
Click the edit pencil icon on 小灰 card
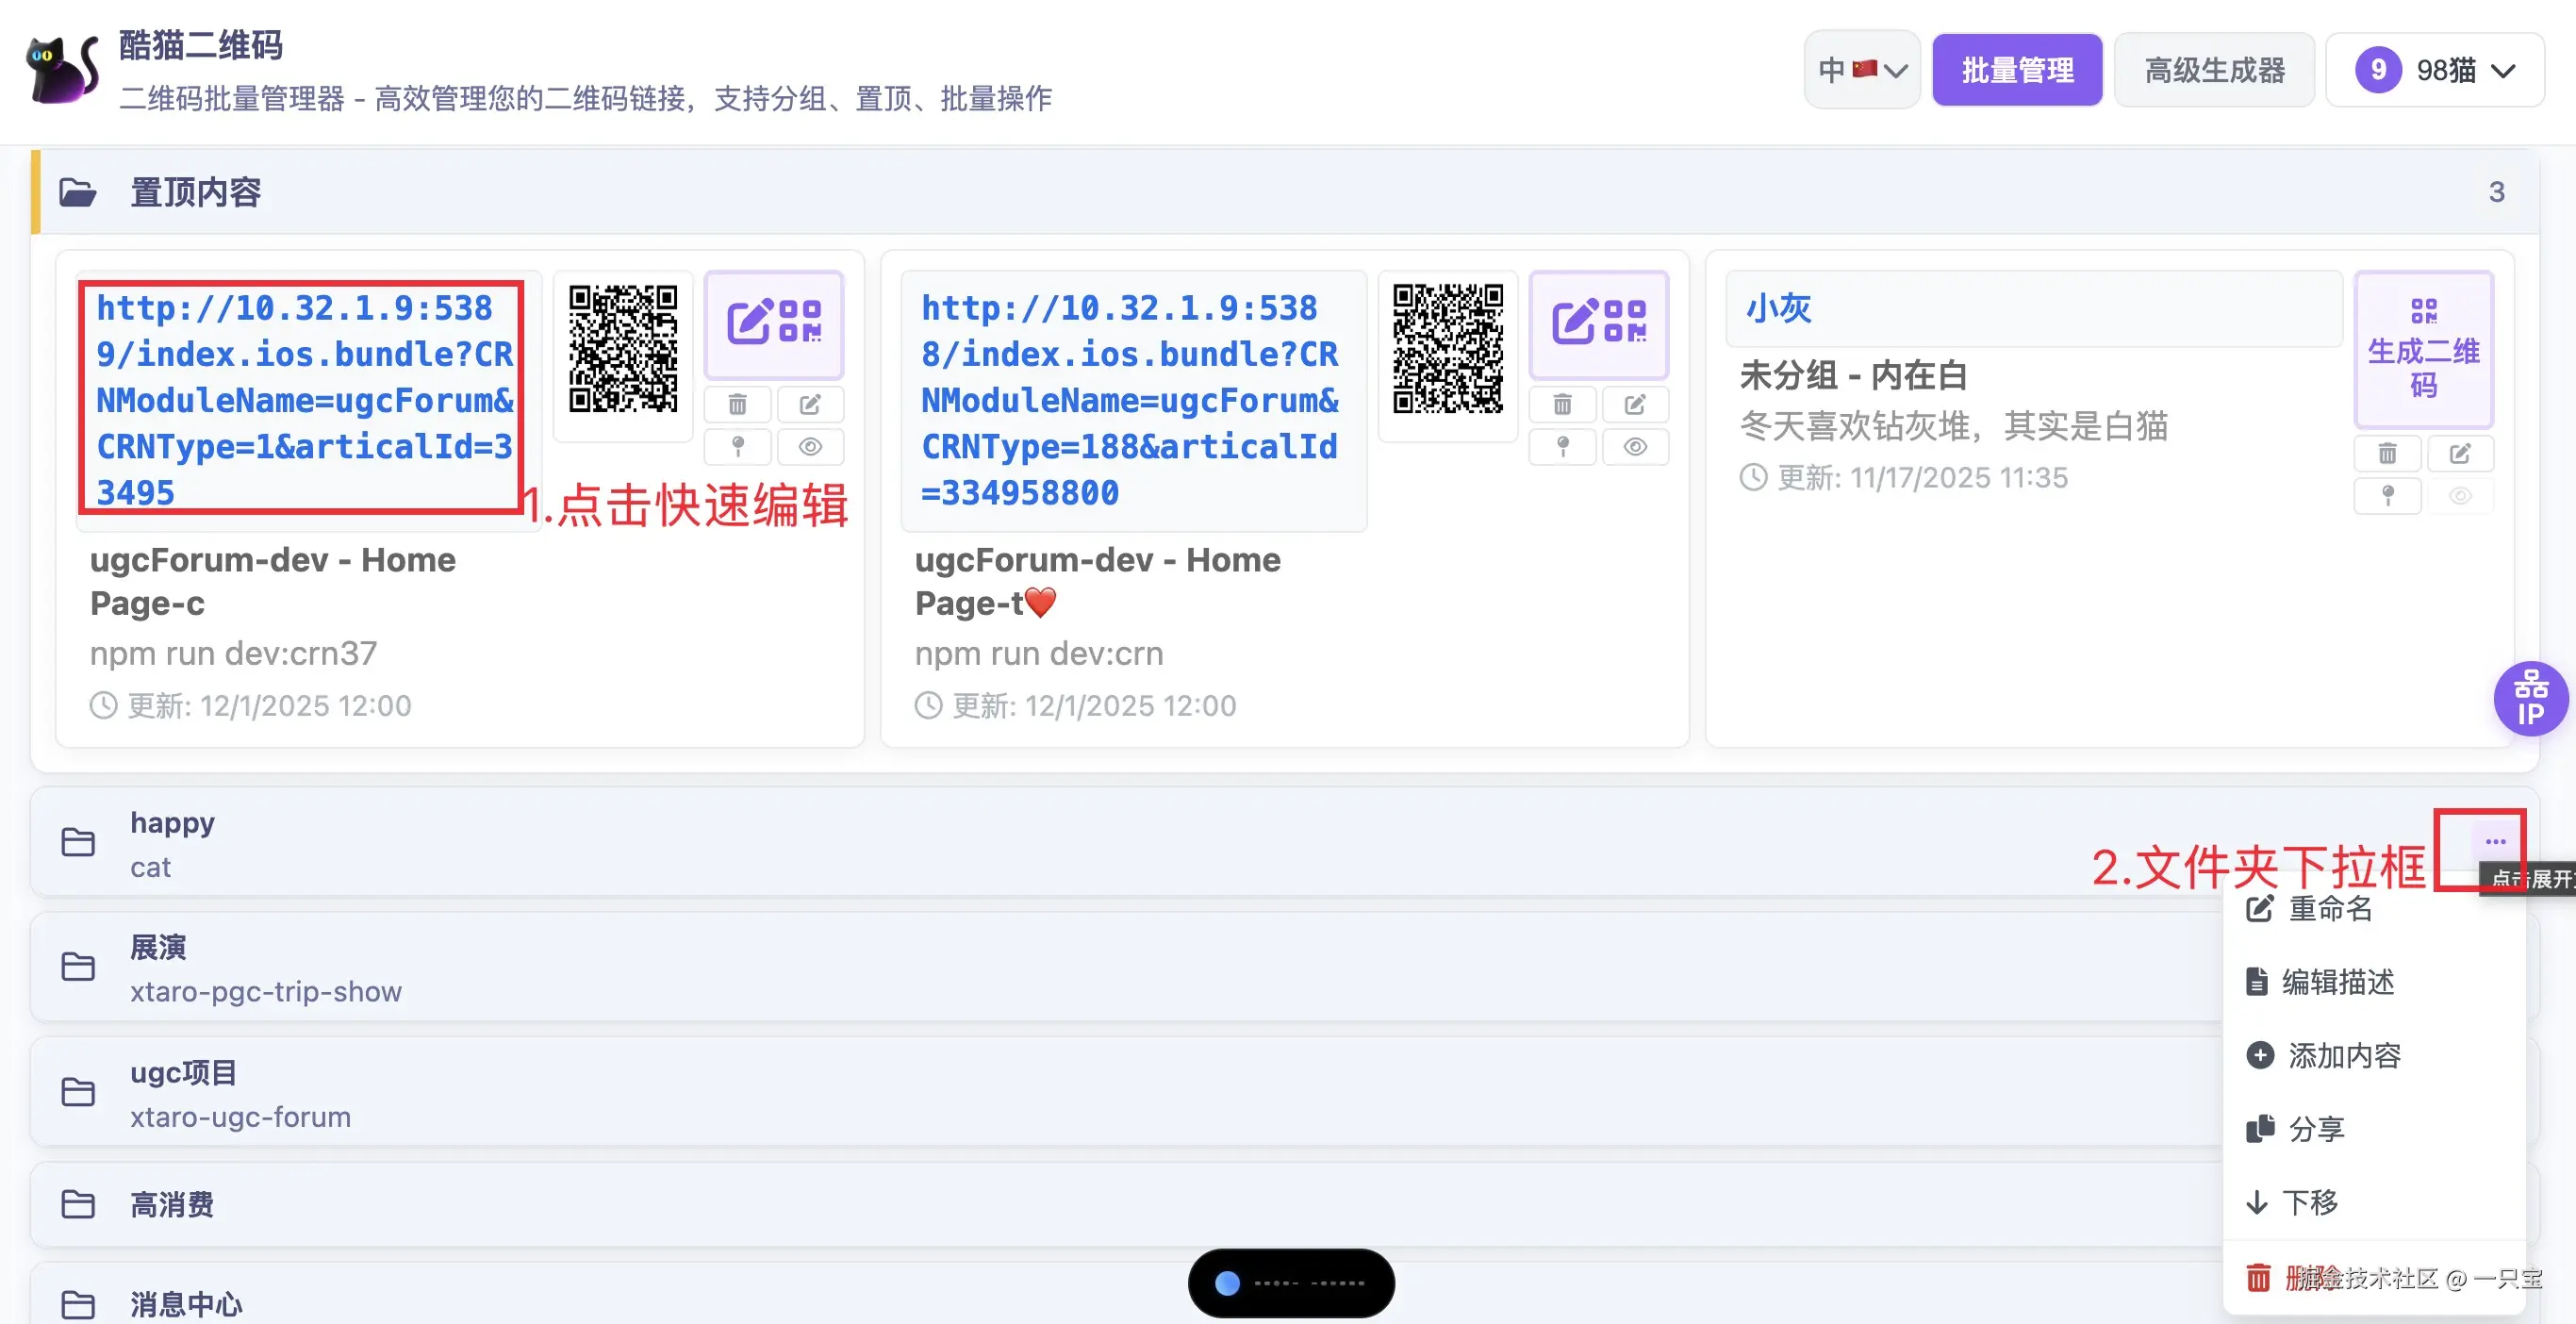pos(2459,454)
